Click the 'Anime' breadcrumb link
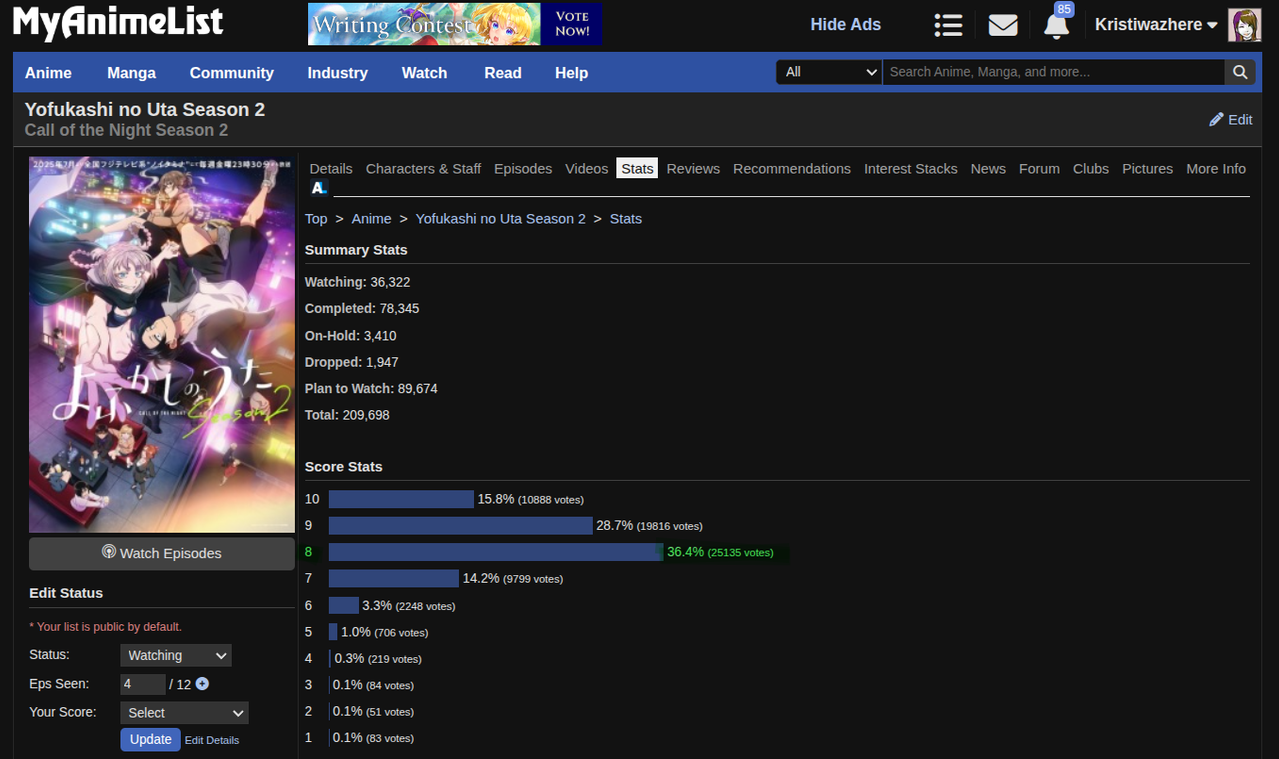 (x=371, y=218)
